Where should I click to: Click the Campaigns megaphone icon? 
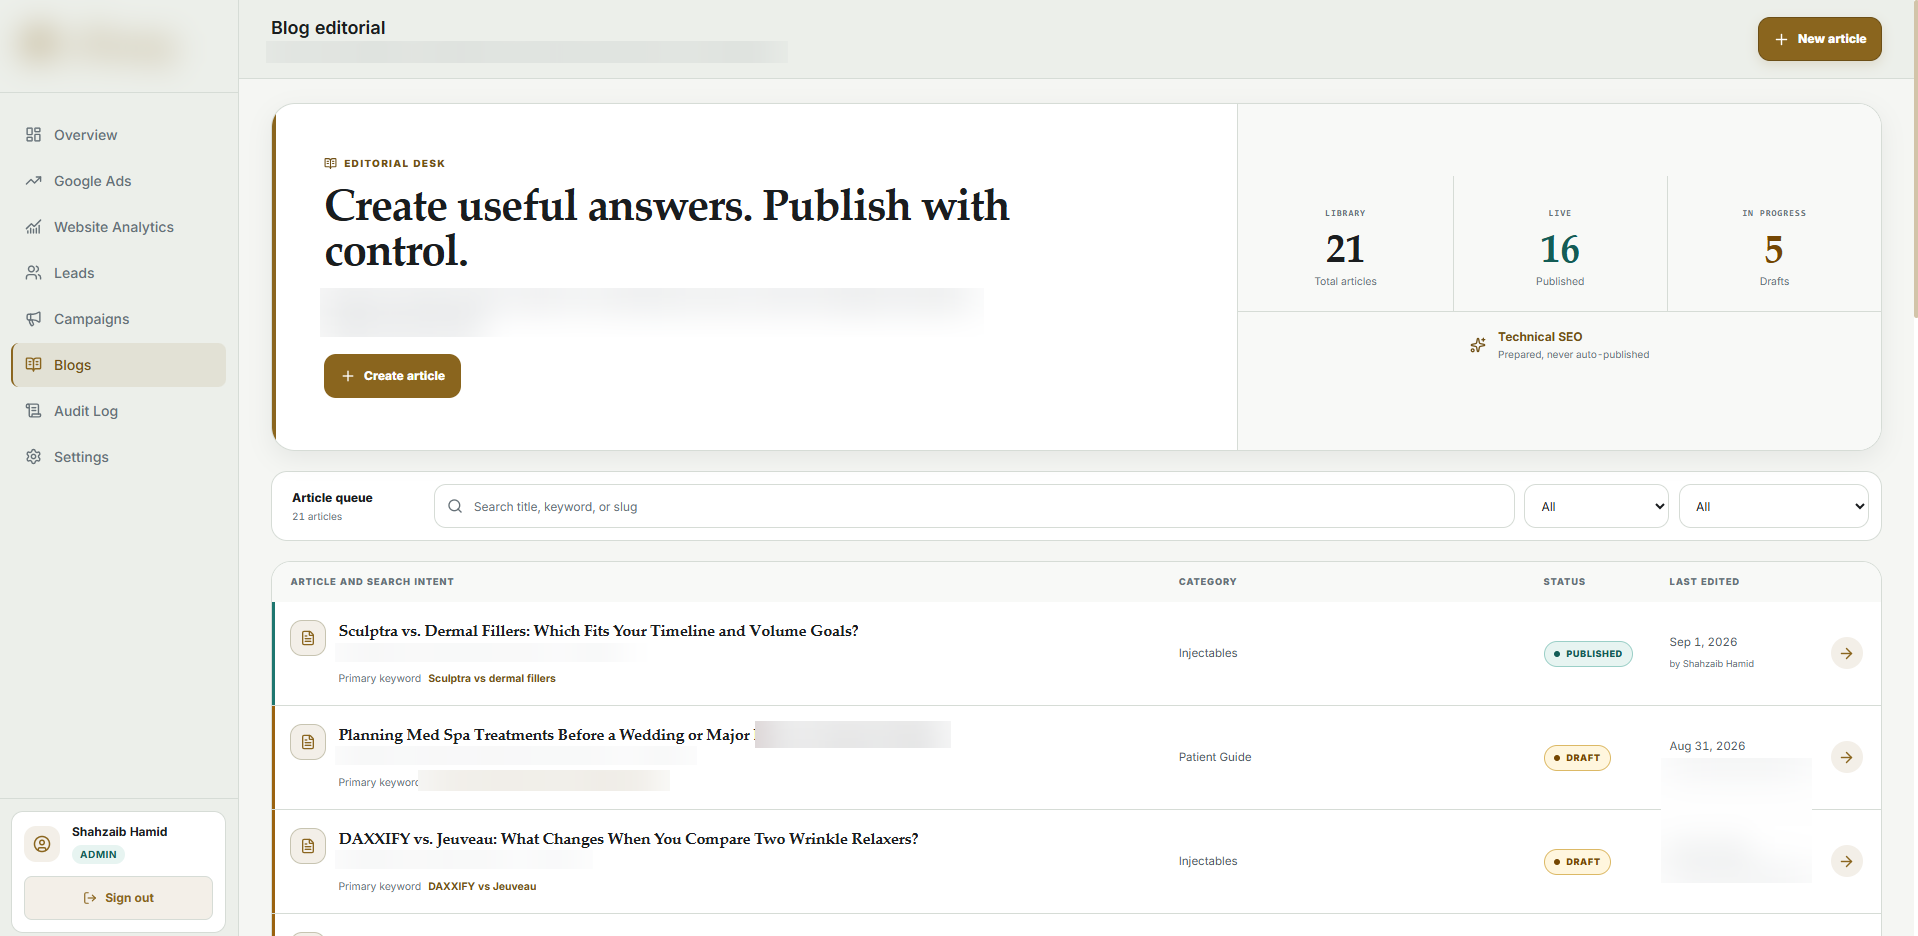click(34, 319)
